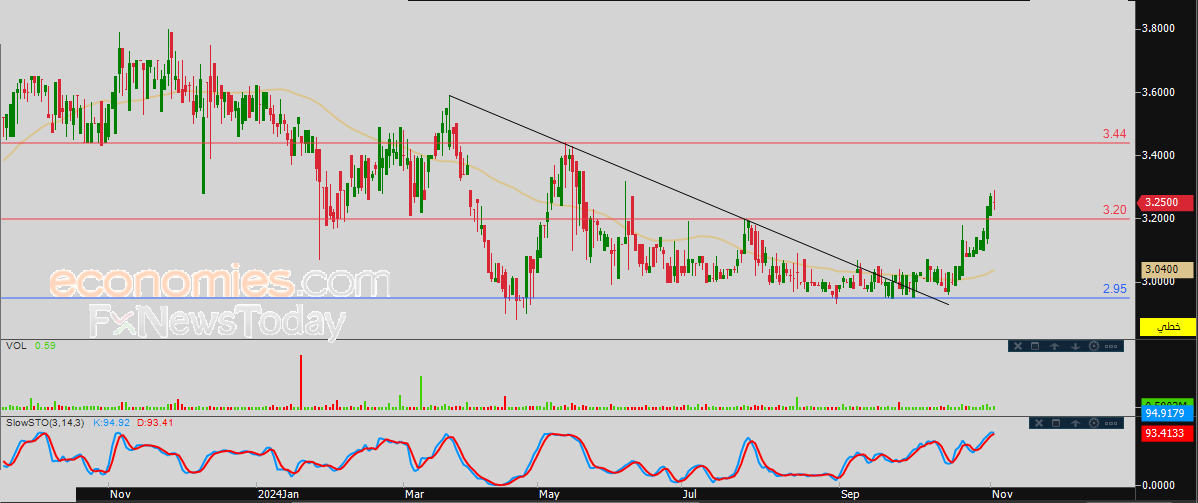The height and width of the screenshot is (503, 1198).
Task: Open SlowSTO indicator settings gear
Action: [x=1094, y=423]
